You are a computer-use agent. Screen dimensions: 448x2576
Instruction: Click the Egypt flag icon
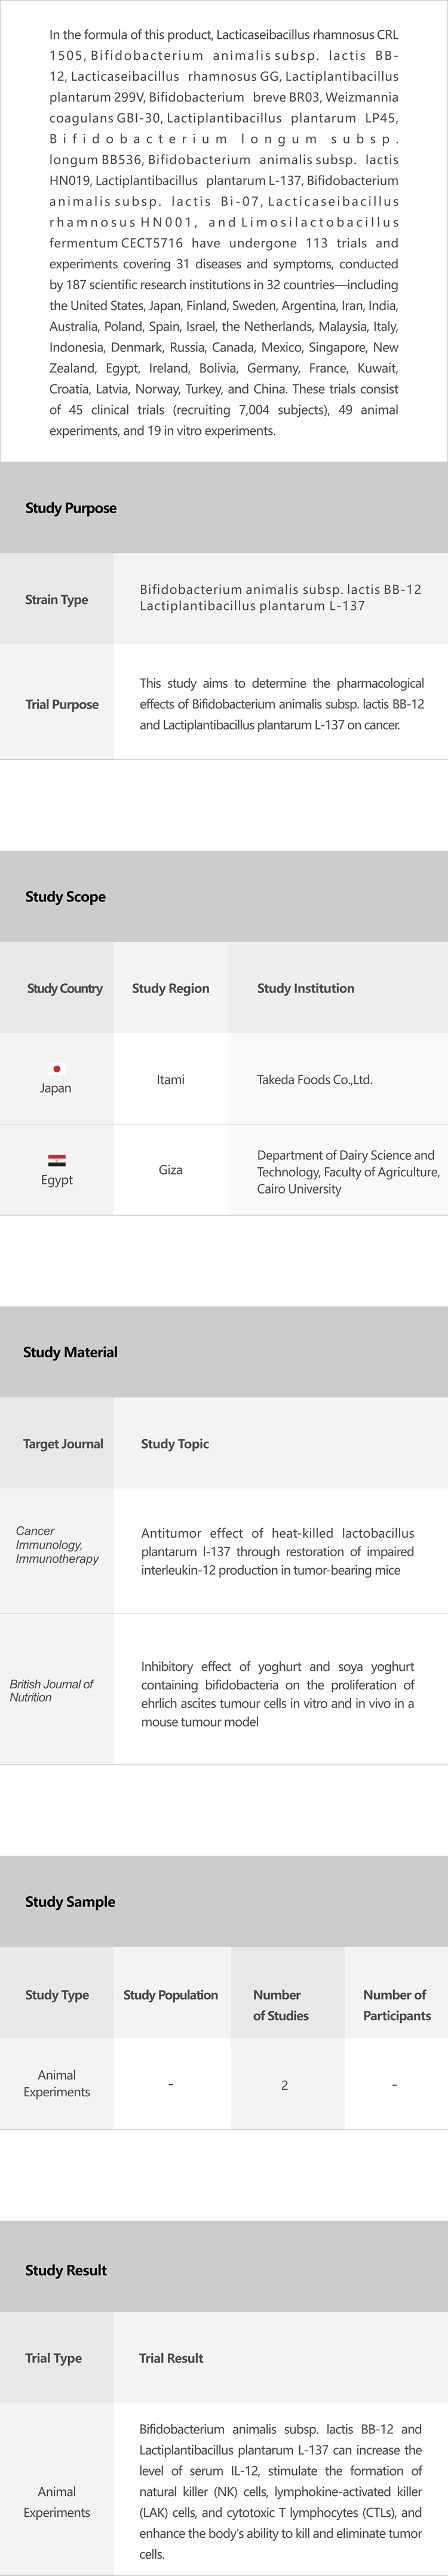[x=57, y=1160]
